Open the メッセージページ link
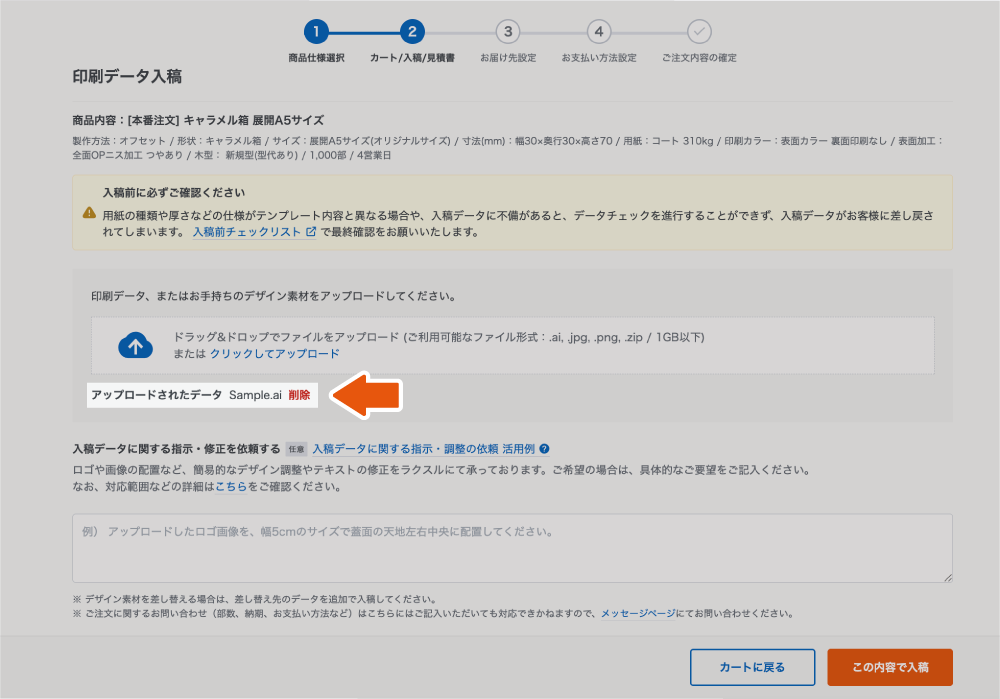Screen dimensions: 1000x699 [638, 614]
